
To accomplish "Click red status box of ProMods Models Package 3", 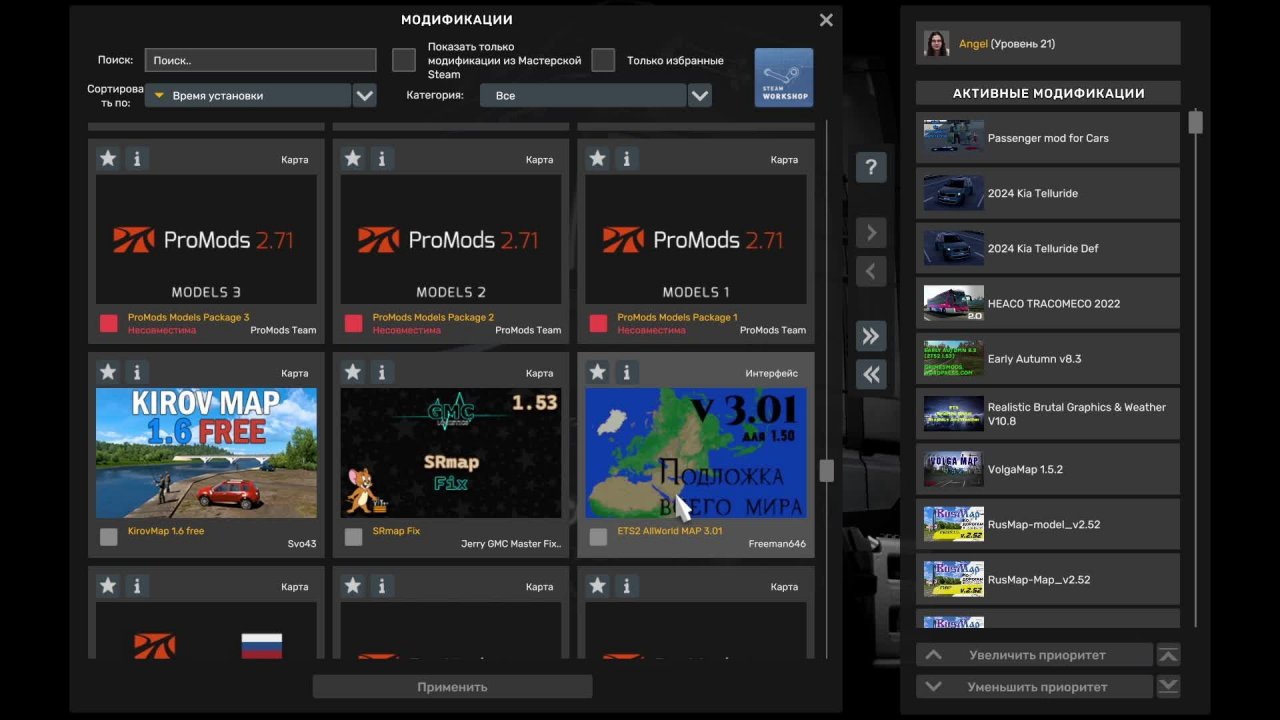I will point(108,323).
